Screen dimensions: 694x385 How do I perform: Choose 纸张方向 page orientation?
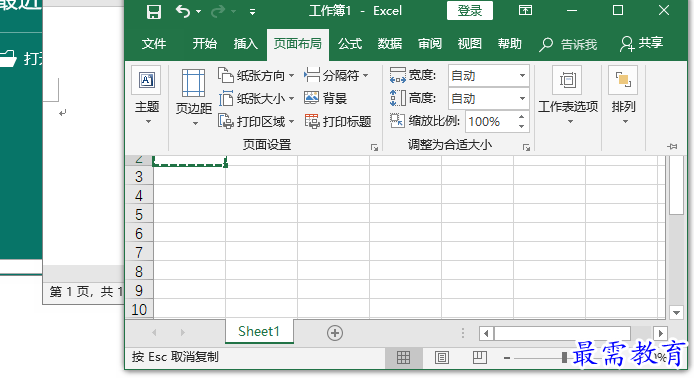256,76
